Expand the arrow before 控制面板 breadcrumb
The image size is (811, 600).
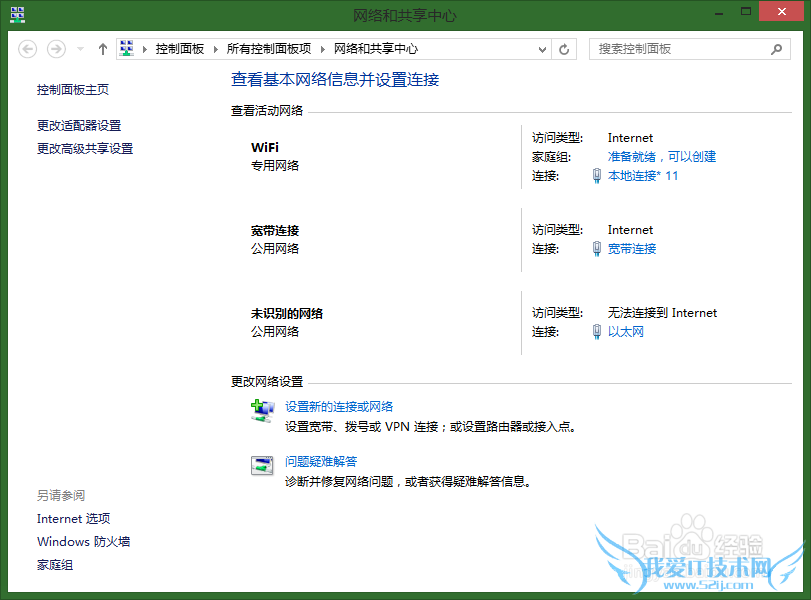(x=145, y=49)
